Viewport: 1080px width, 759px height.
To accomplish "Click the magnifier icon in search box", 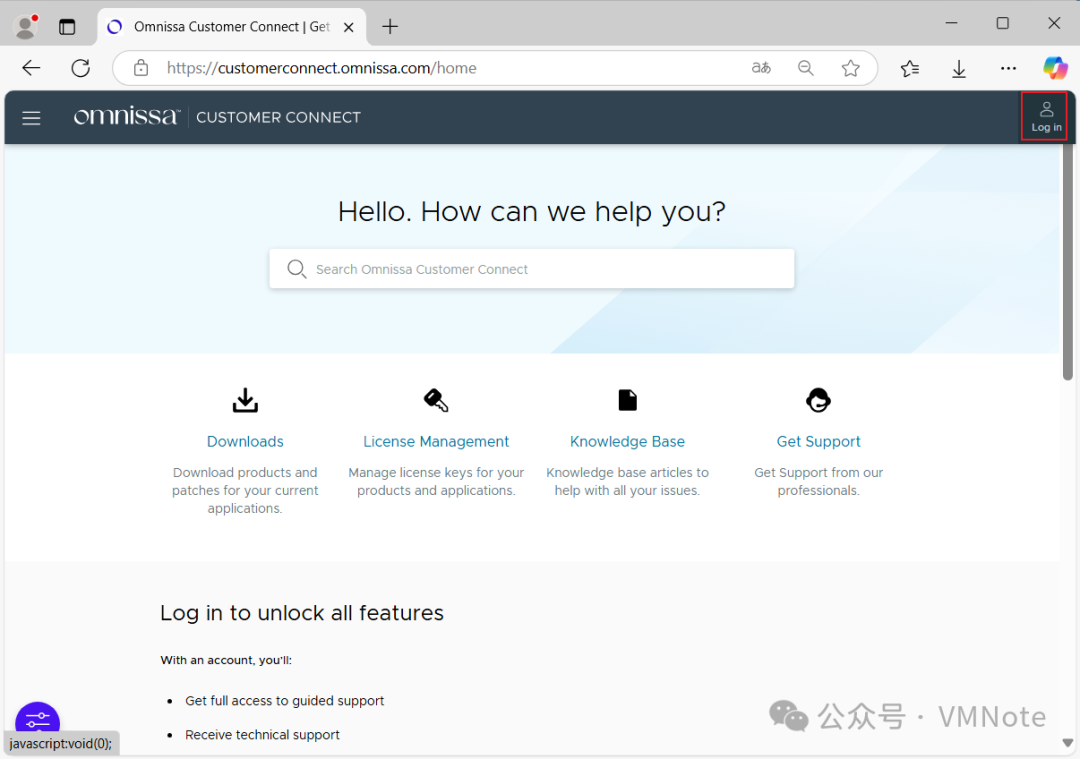I will click(x=296, y=269).
